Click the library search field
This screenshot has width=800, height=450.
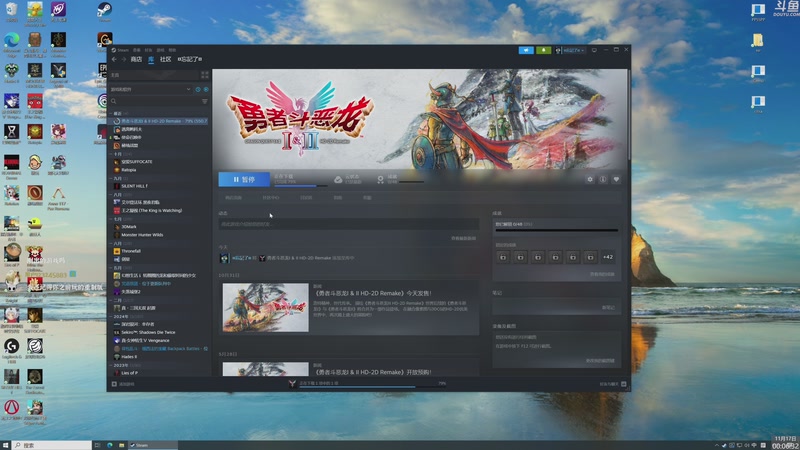(155, 102)
